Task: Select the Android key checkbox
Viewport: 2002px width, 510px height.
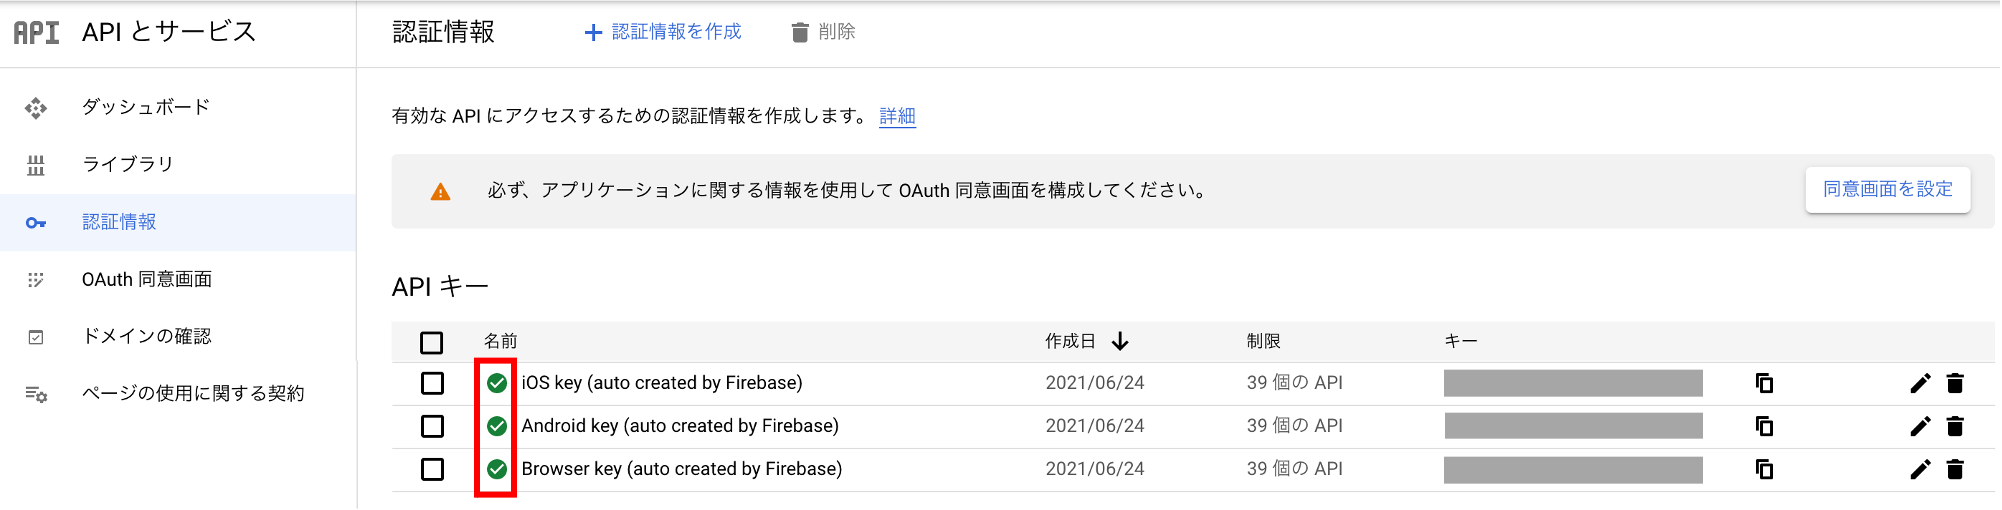Action: (x=432, y=426)
